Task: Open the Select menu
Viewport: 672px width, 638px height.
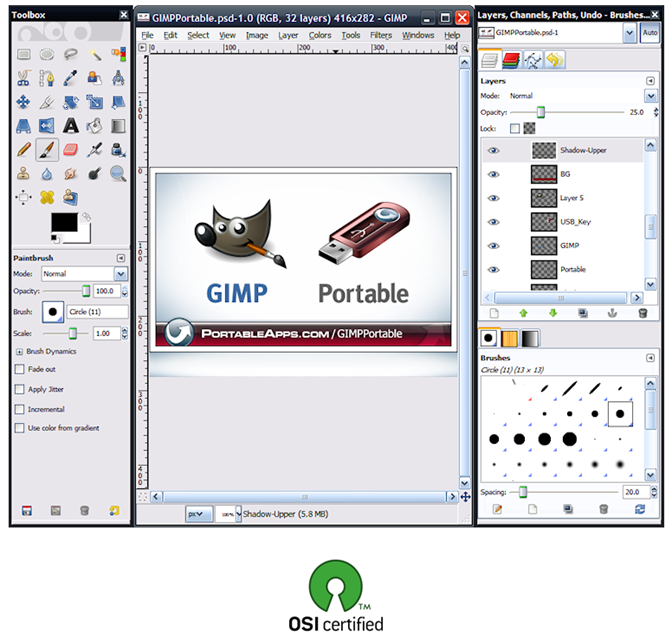Action: click(x=198, y=35)
